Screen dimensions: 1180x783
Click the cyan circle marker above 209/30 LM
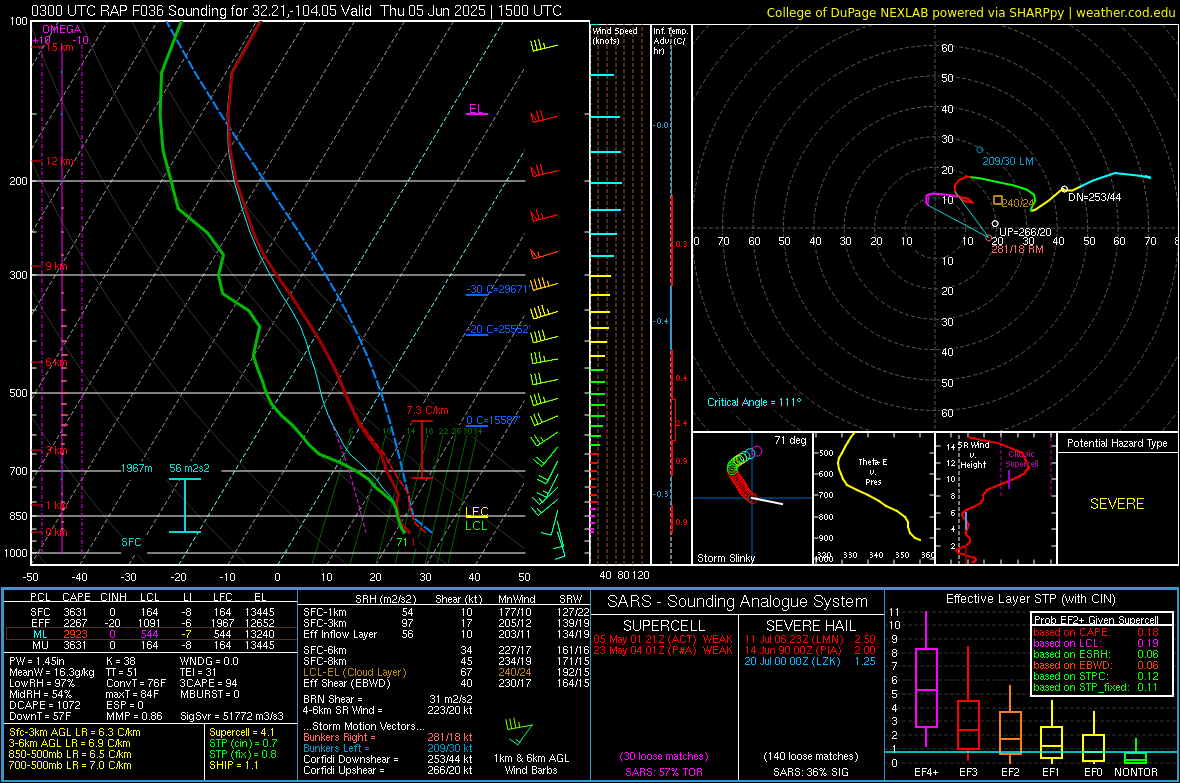tap(980, 150)
